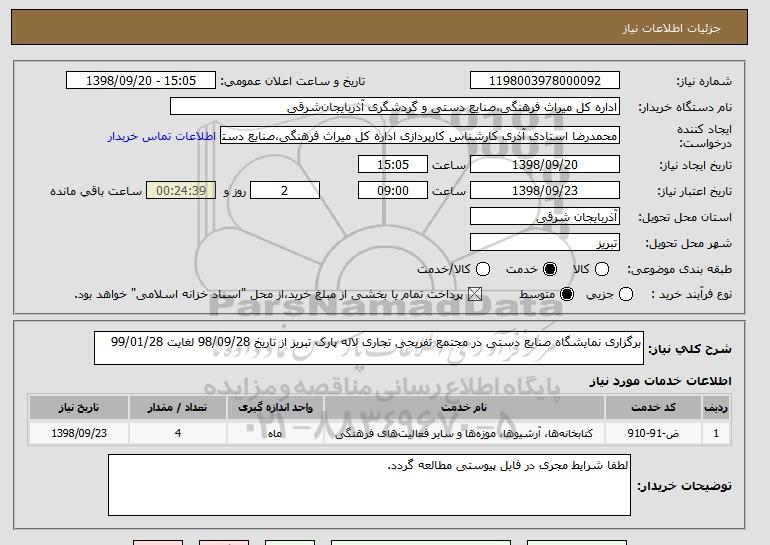Click the ردیف column header
The height and width of the screenshot is (545, 770).
(x=716, y=408)
